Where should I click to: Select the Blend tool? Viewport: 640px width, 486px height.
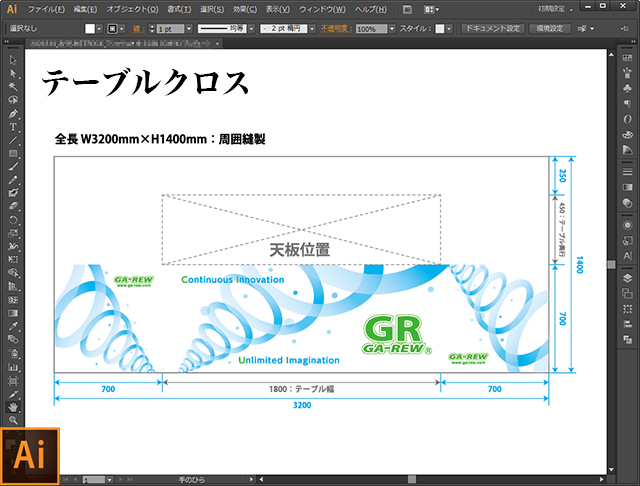(x=13, y=340)
